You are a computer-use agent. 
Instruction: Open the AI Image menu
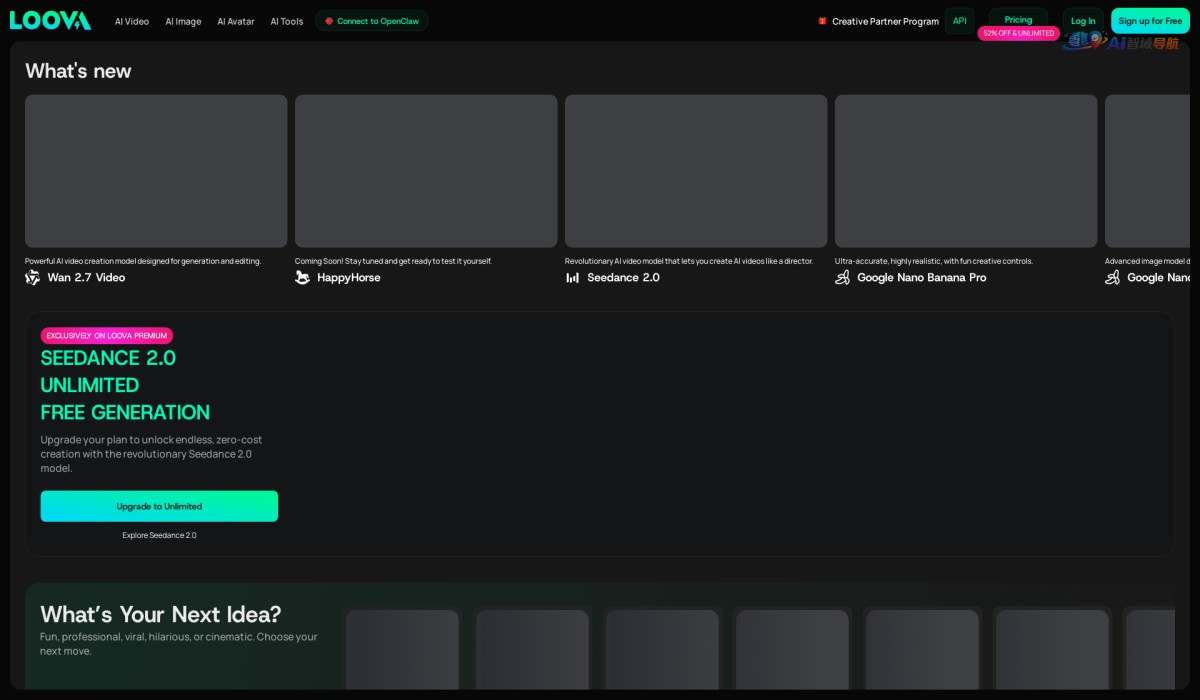coord(183,21)
